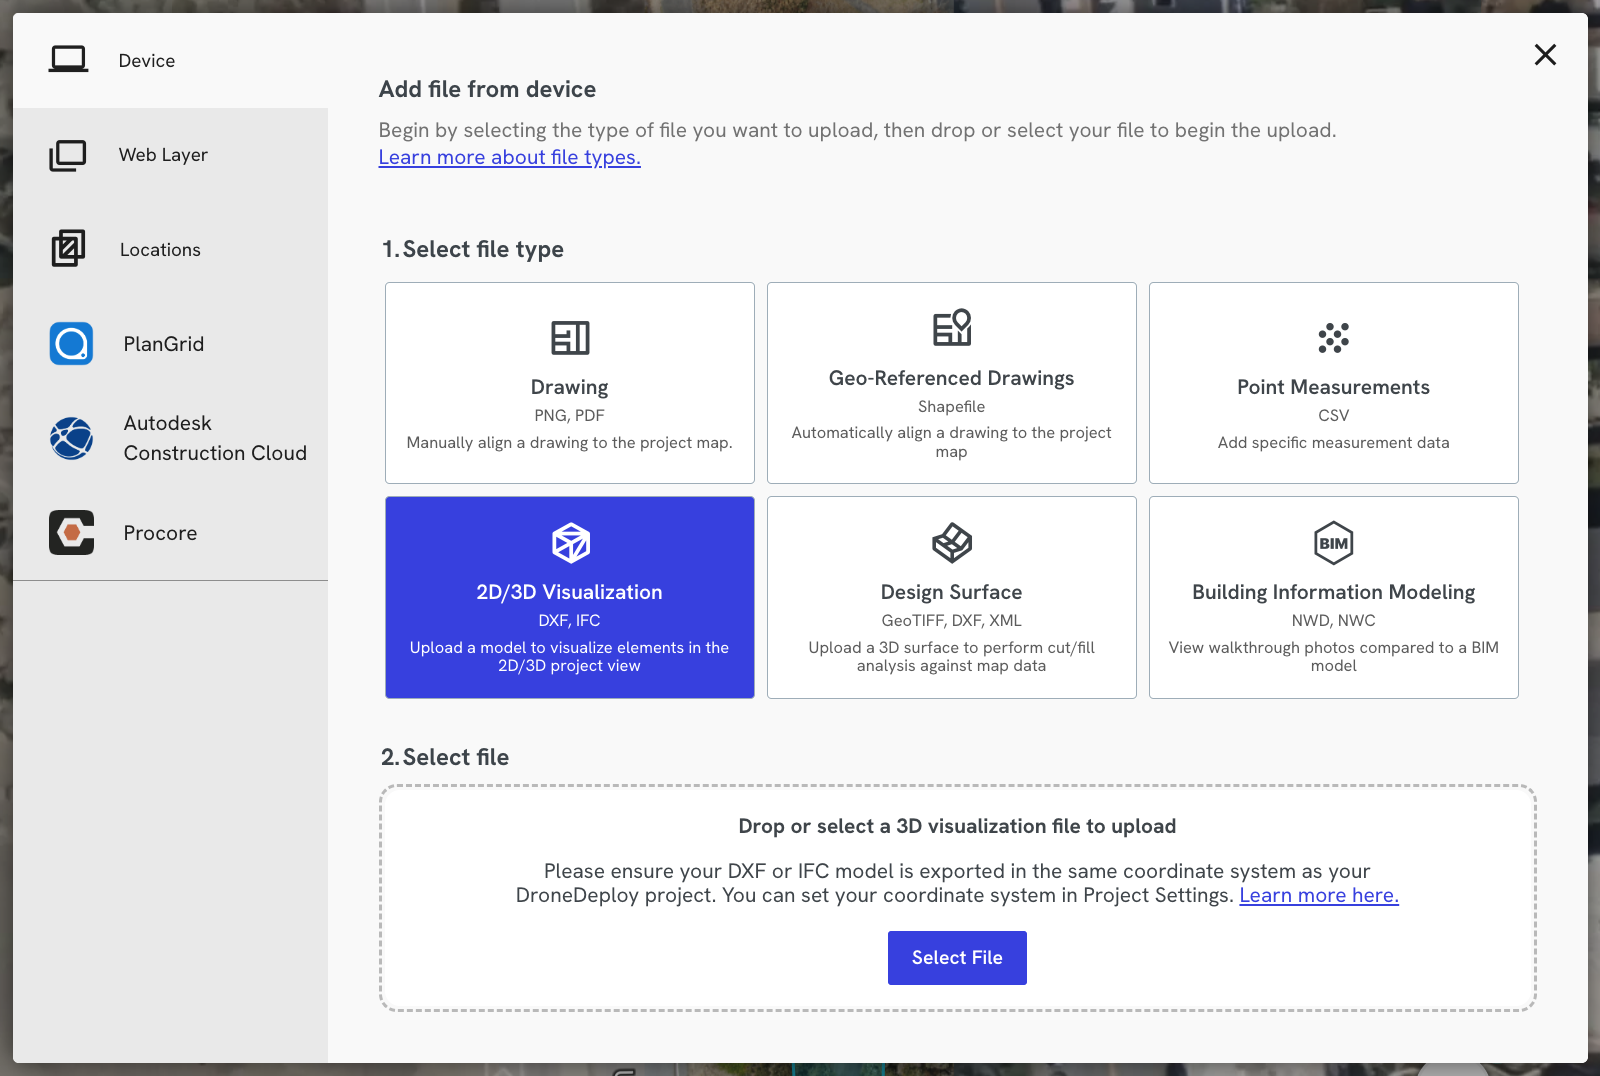The width and height of the screenshot is (1600, 1076).
Task: Close the Add file dialog
Action: pos(1546,55)
